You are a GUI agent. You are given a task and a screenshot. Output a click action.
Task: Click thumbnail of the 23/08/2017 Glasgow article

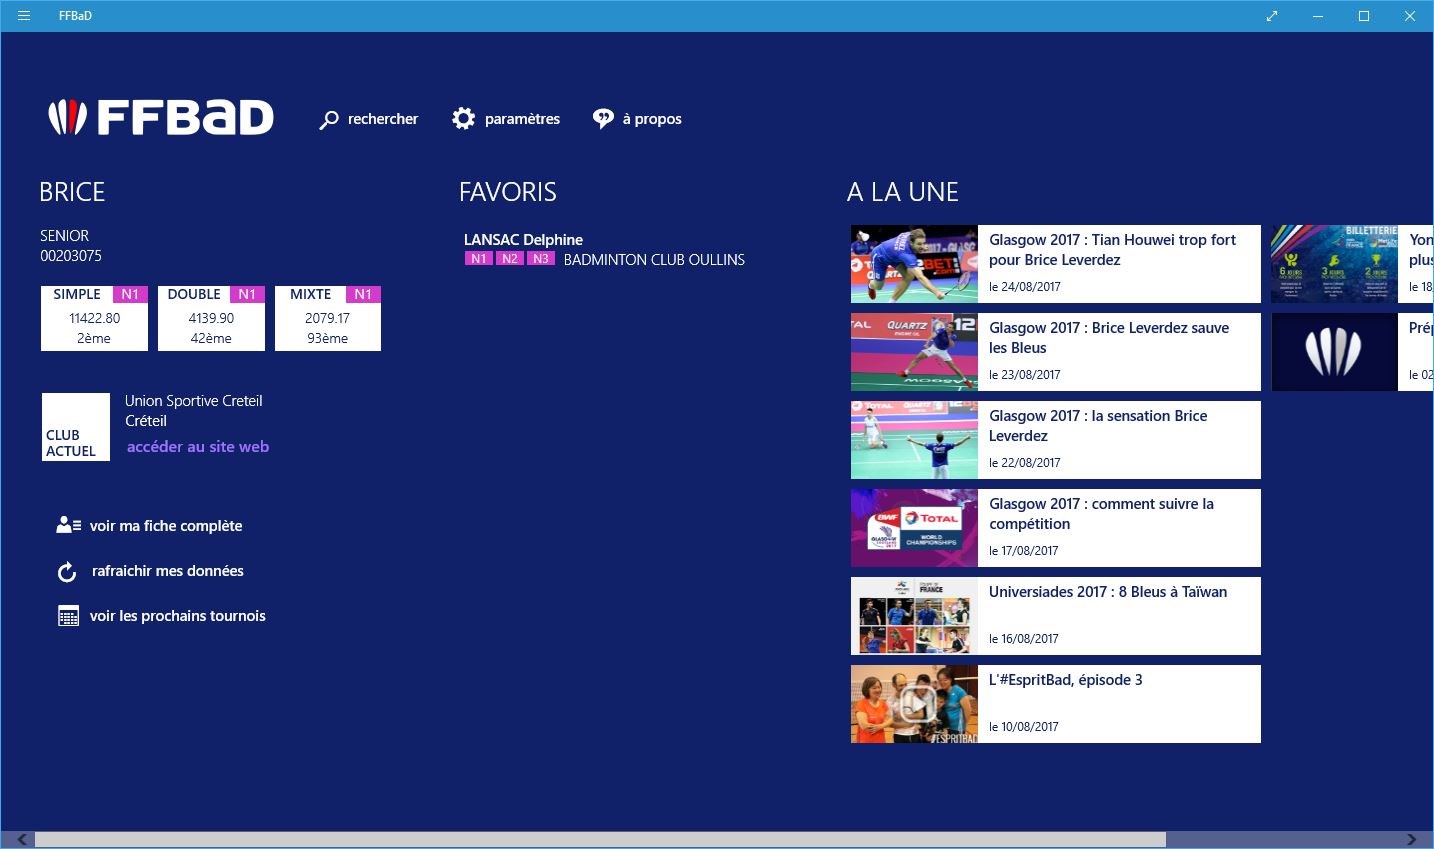[x=914, y=352]
